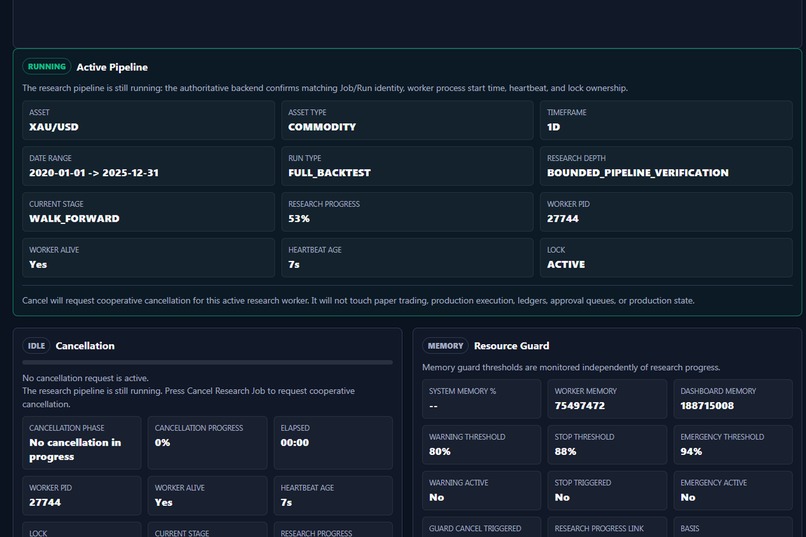The height and width of the screenshot is (537, 806).
Task: Click the ACTIVE lock value
Action: (566, 264)
